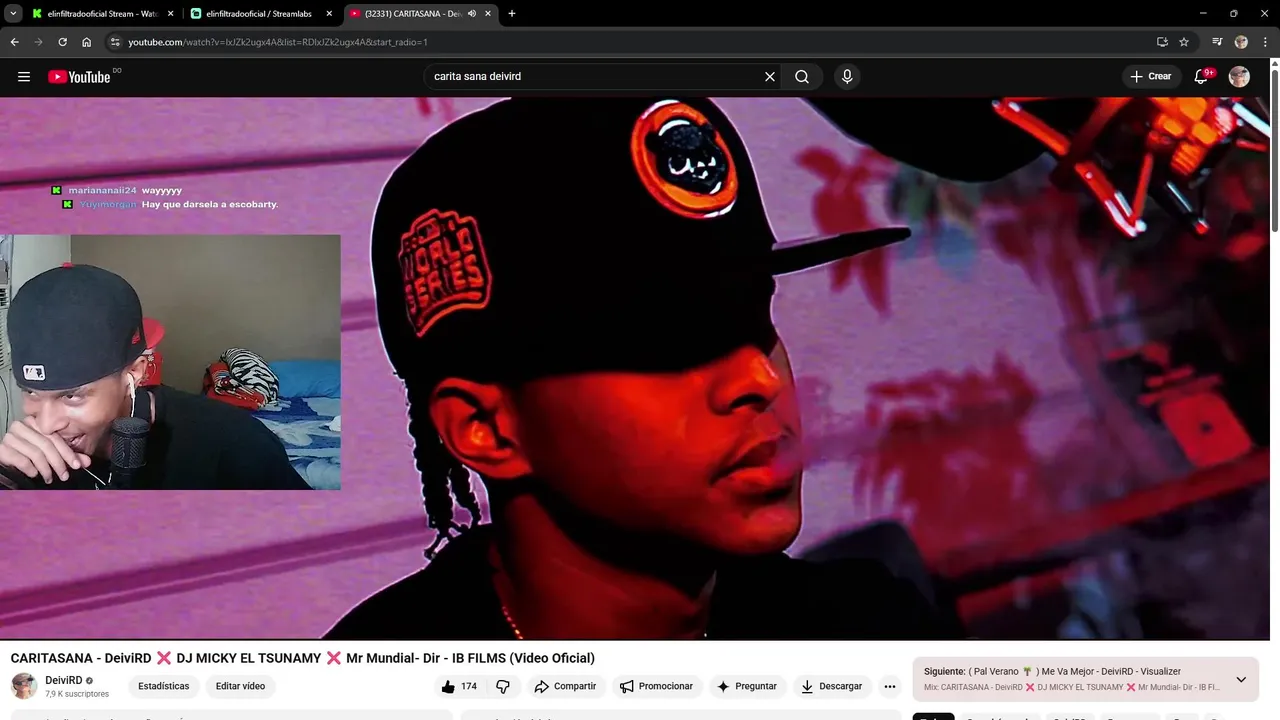Restore down the browser window

[1233, 14]
